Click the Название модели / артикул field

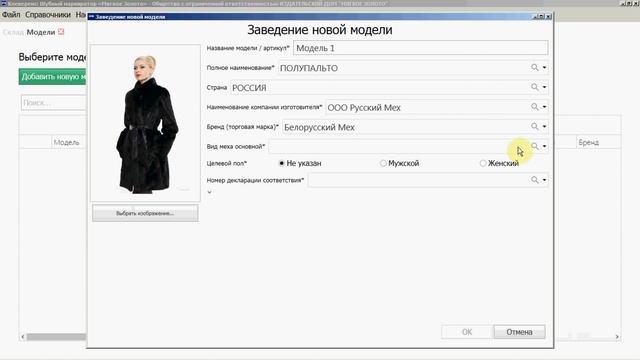(x=420, y=48)
